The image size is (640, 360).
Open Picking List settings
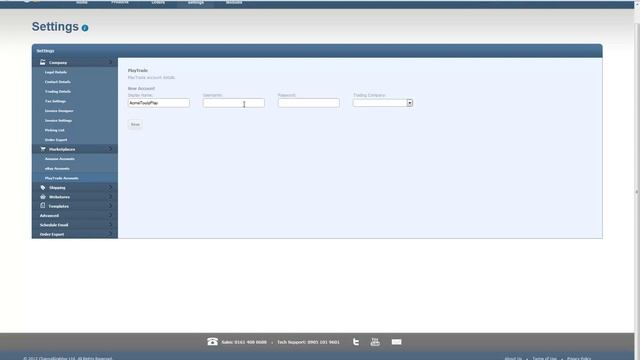click(55, 130)
